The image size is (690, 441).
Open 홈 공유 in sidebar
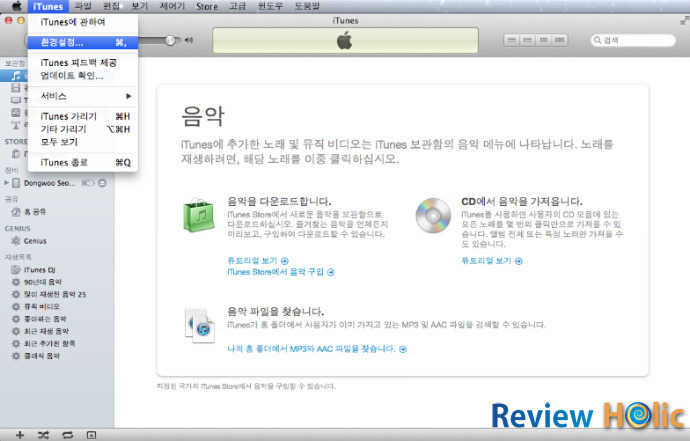point(35,212)
